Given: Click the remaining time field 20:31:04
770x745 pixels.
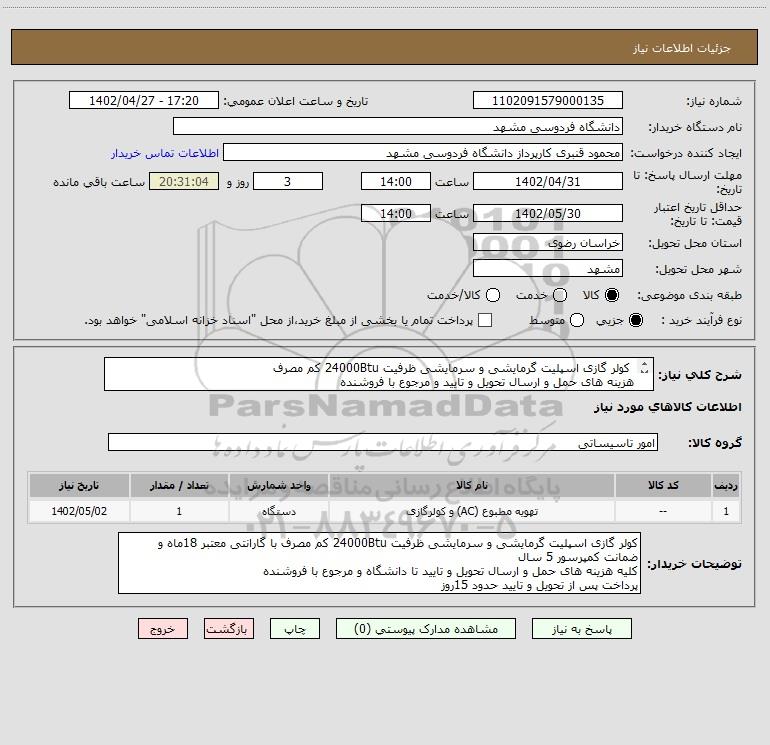Looking at the screenshot, I should pyautogui.click(x=184, y=181).
